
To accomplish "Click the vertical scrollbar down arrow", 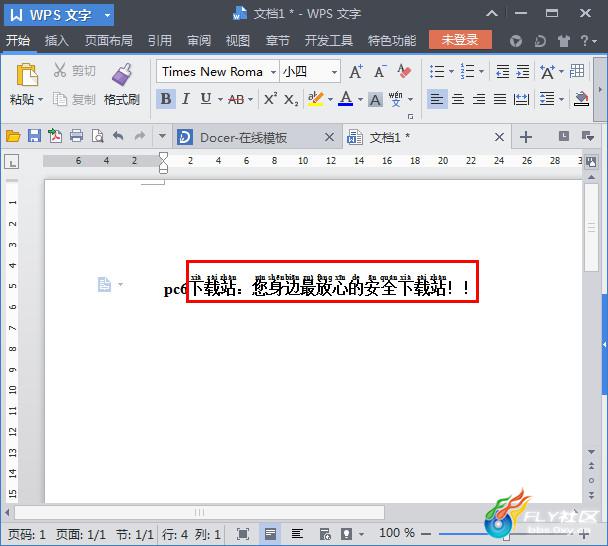I will (x=591, y=452).
